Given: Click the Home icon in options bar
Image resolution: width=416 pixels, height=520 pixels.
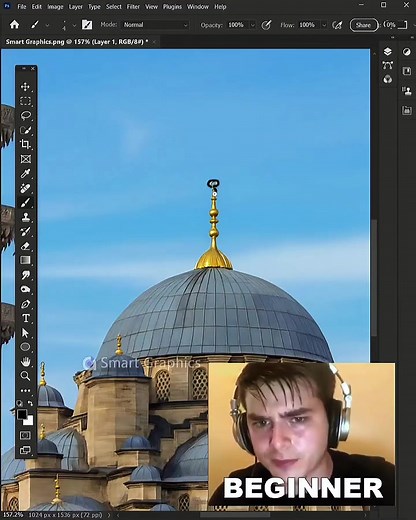Looking at the screenshot, I should coord(14,24).
